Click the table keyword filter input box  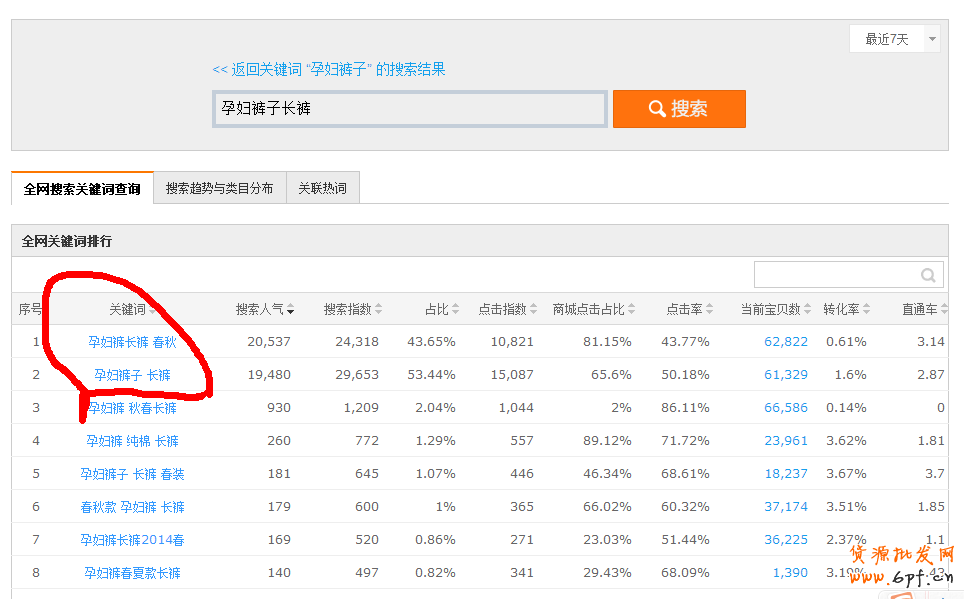pos(835,275)
